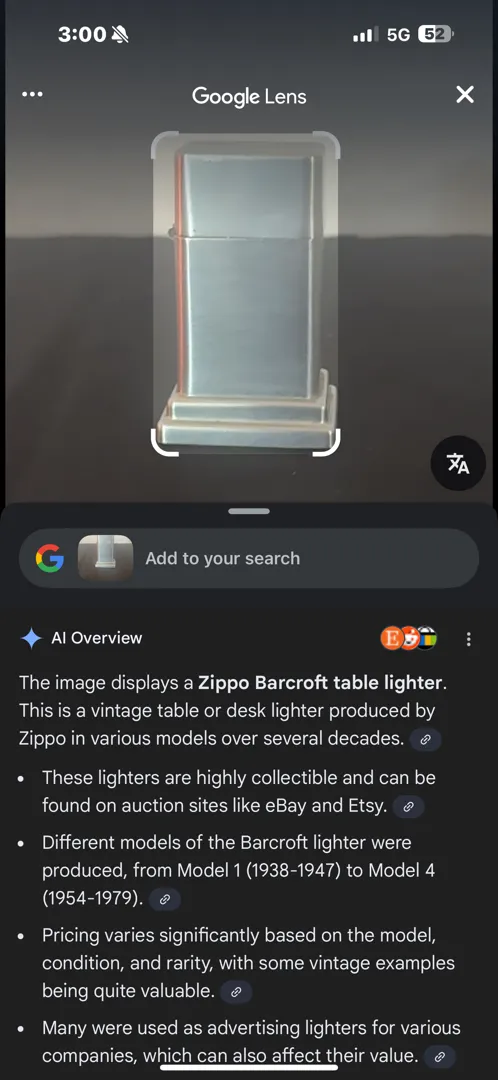Tap the Google G logo in search bar
The width and height of the screenshot is (498, 1080).
point(50,558)
